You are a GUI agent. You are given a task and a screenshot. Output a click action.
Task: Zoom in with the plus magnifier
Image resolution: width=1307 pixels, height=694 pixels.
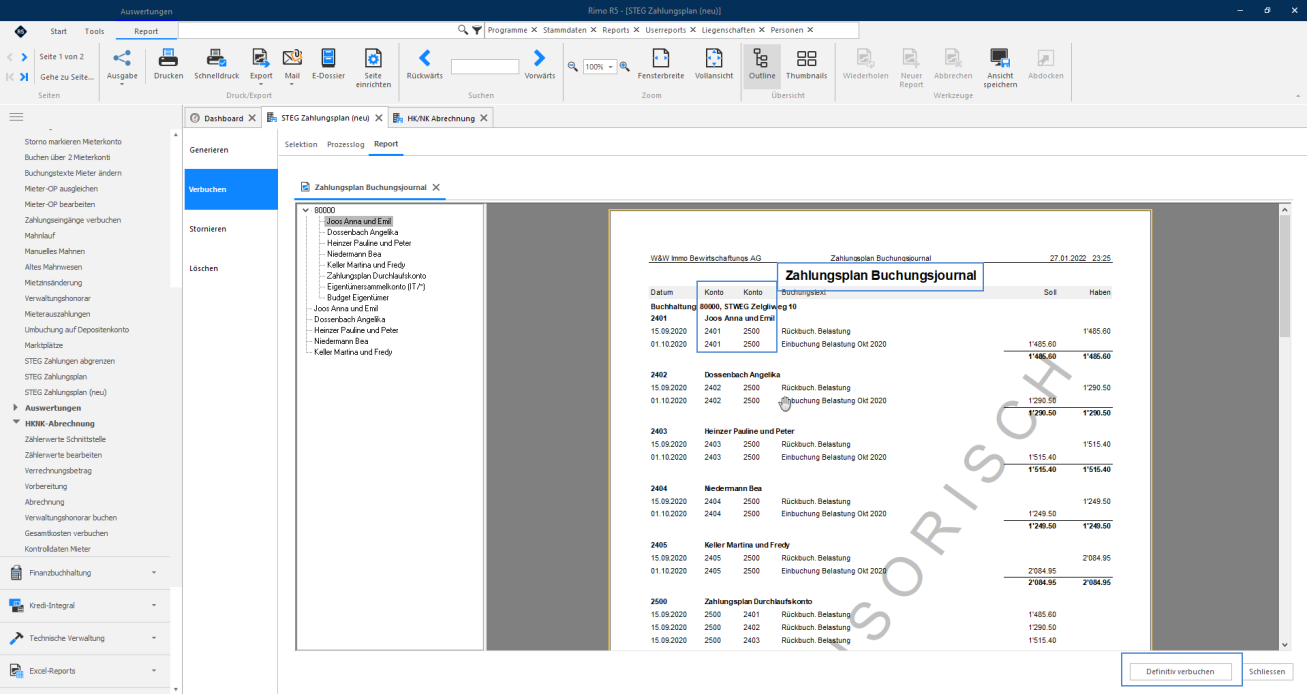(x=625, y=67)
